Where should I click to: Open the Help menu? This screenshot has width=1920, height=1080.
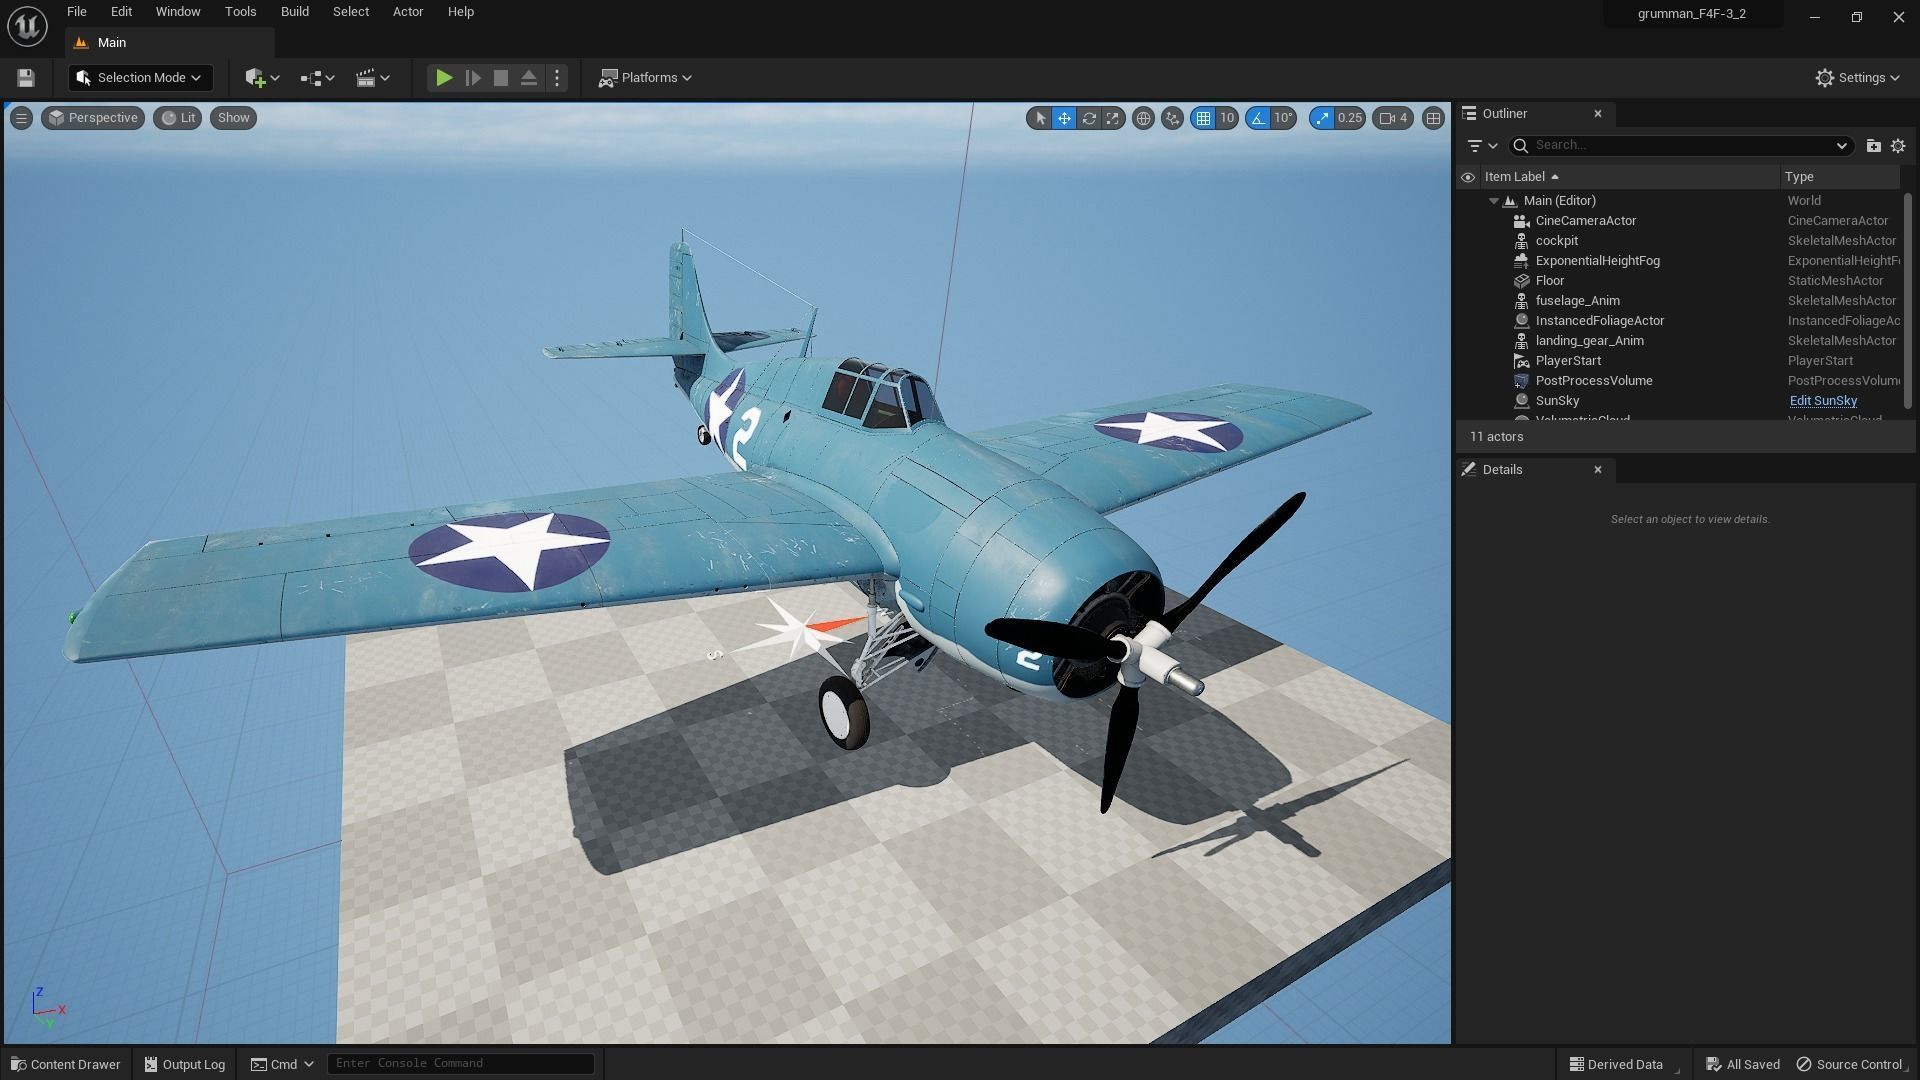(x=461, y=12)
